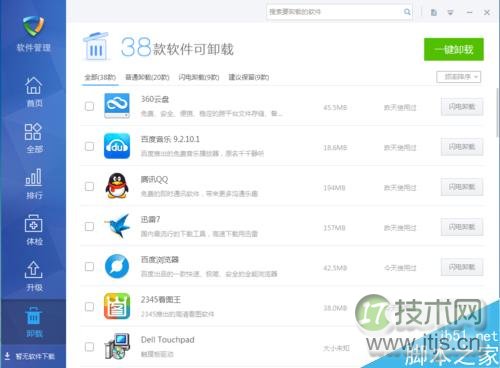Click the 360云盘 name text
This screenshot has height=368, width=500.
click(x=155, y=99)
